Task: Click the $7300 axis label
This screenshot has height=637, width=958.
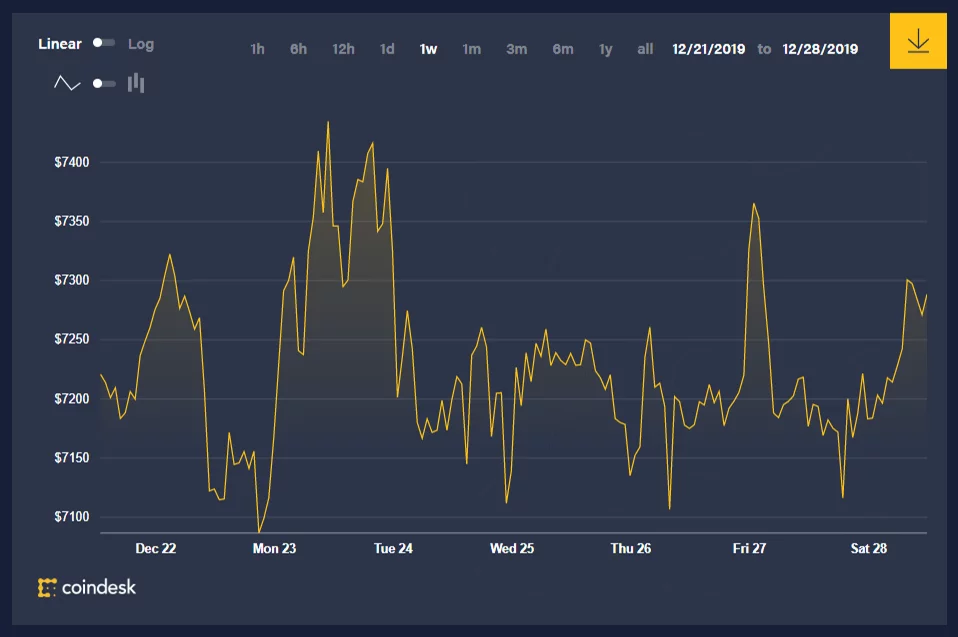Action: point(71,280)
